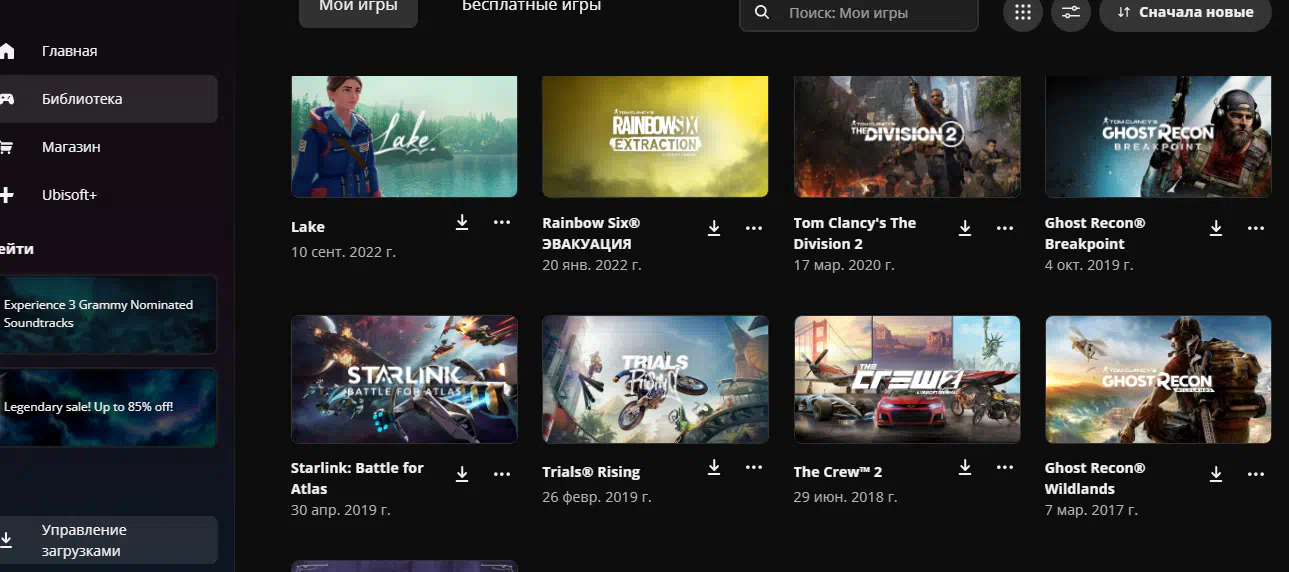The height and width of the screenshot is (572, 1289).
Task: Open more options for The Crew 2
Action: click(x=1005, y=467)
